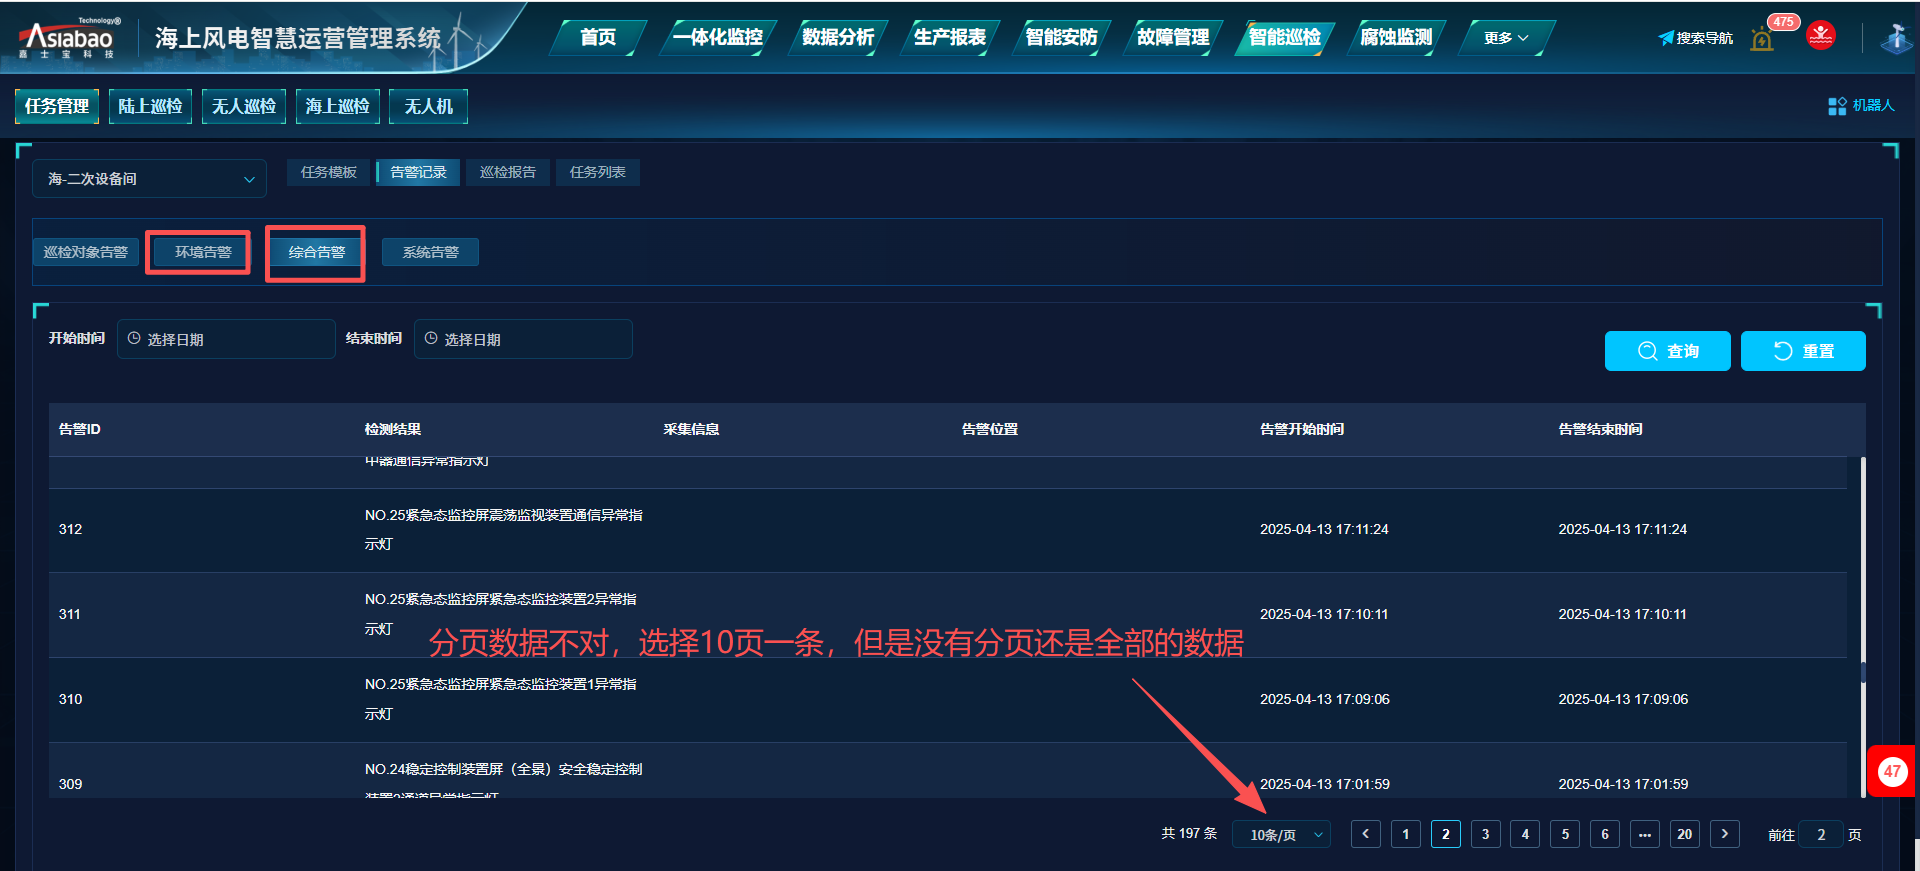Select the 综合告警 filter
Image resolution: width=1920 pixels, height=871 pixels.
pyautogui.click(x=316, y=252)
